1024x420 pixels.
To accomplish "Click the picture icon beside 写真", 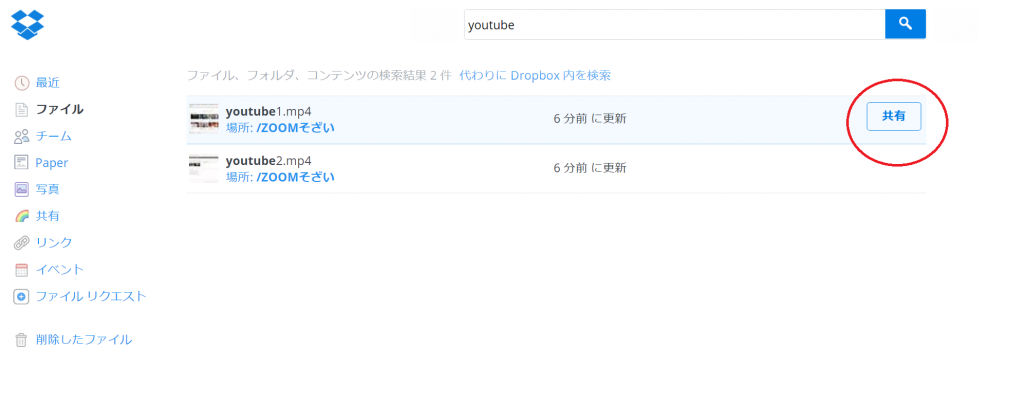I will coord(22,189).
